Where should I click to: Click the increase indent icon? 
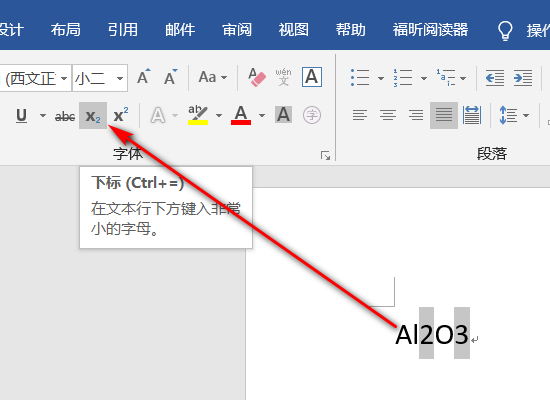(x=523, y=78)
